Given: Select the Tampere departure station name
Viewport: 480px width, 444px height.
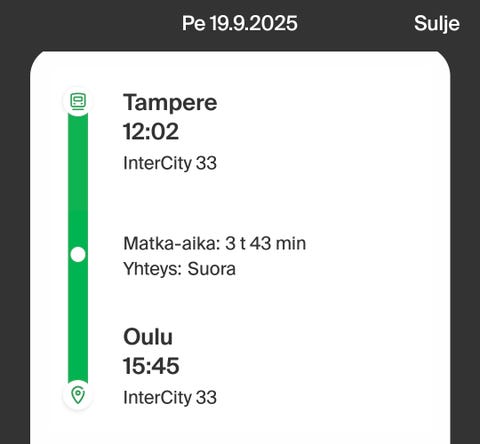Looking at the screenshot, I should [170, 103].
